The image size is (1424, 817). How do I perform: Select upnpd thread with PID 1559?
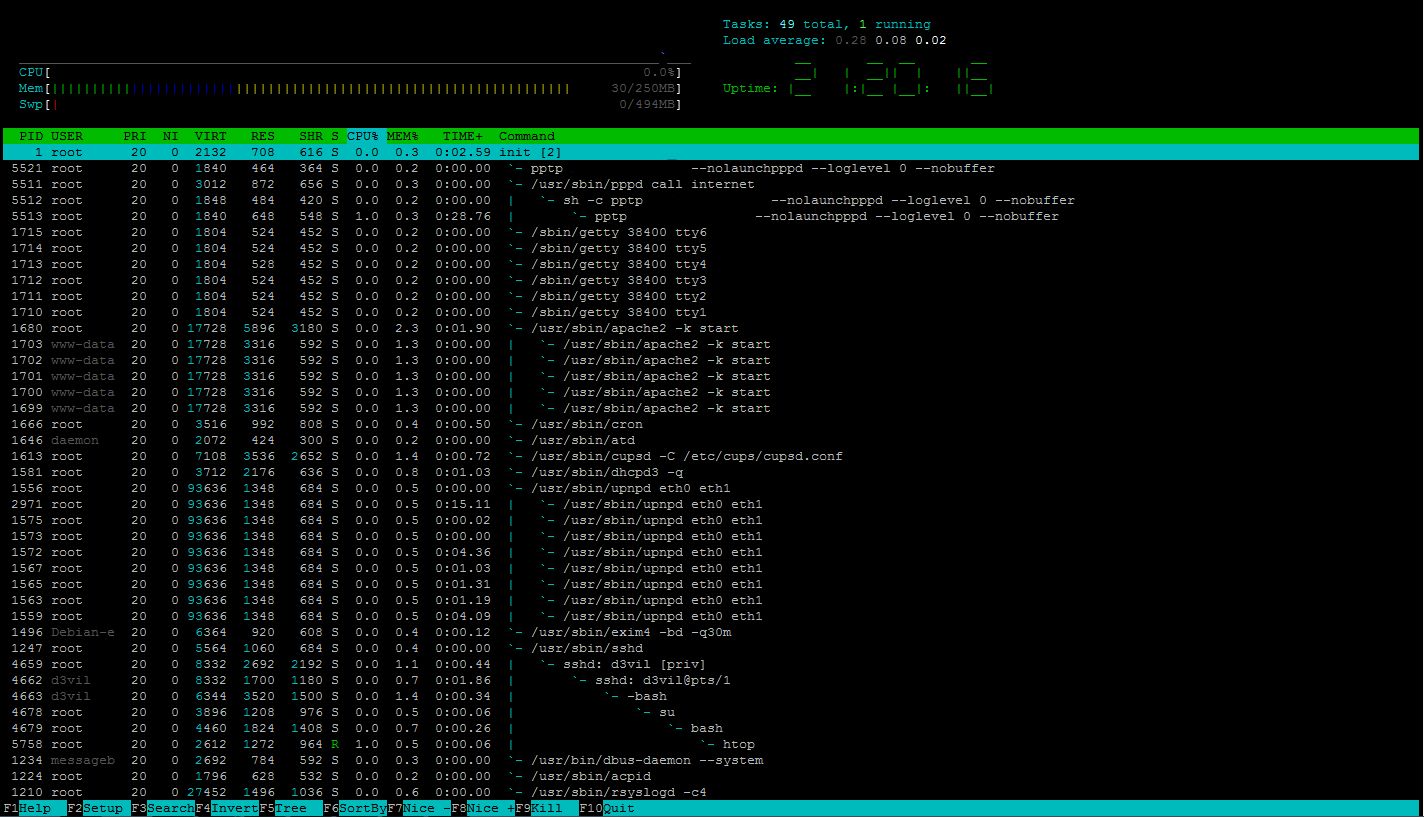pyautogui.click(x=711, y=616)
